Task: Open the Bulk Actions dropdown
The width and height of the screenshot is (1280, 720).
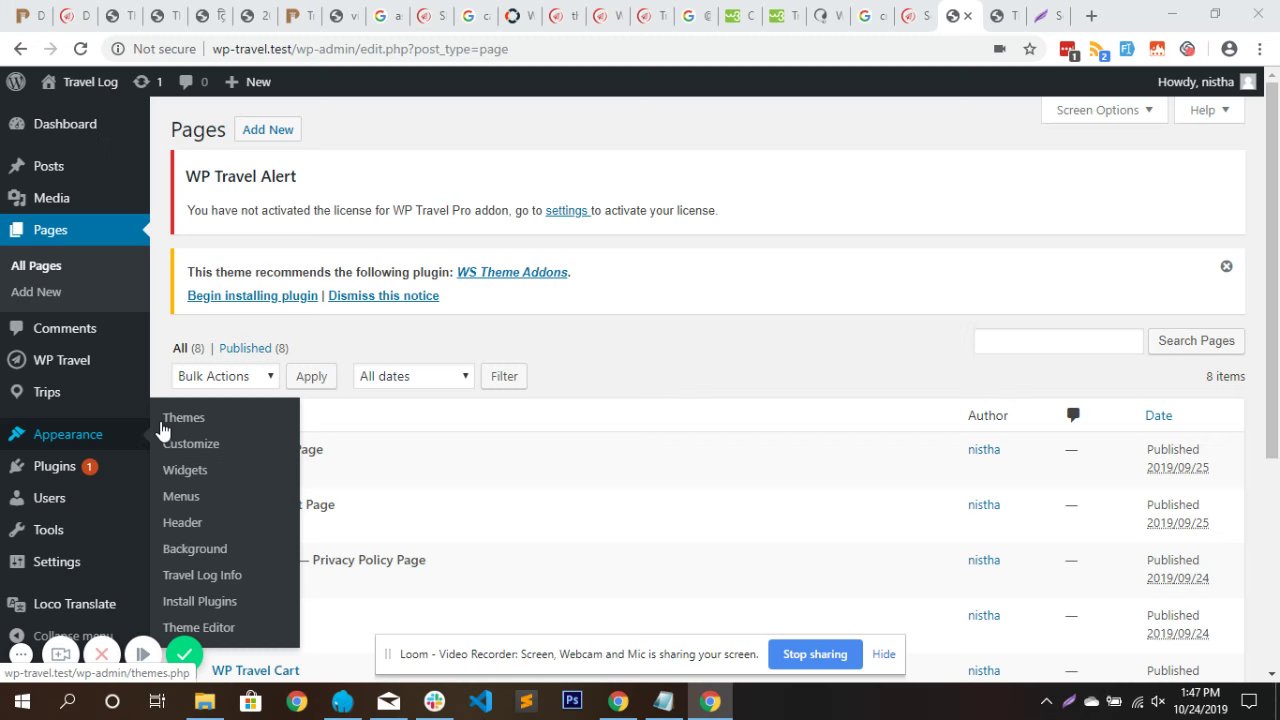Action: [x=226, y=376]
